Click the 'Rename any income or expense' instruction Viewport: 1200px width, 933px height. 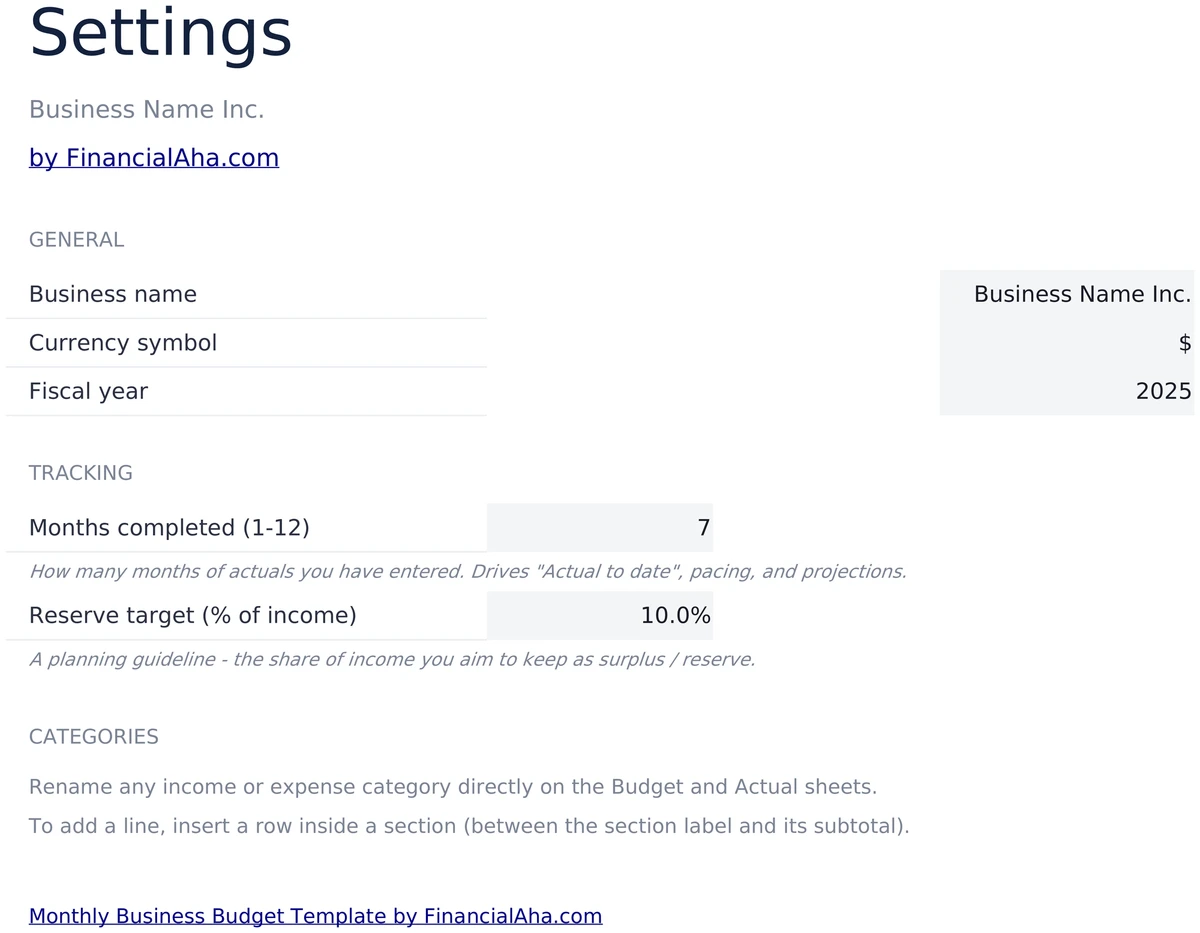point(453,787)
